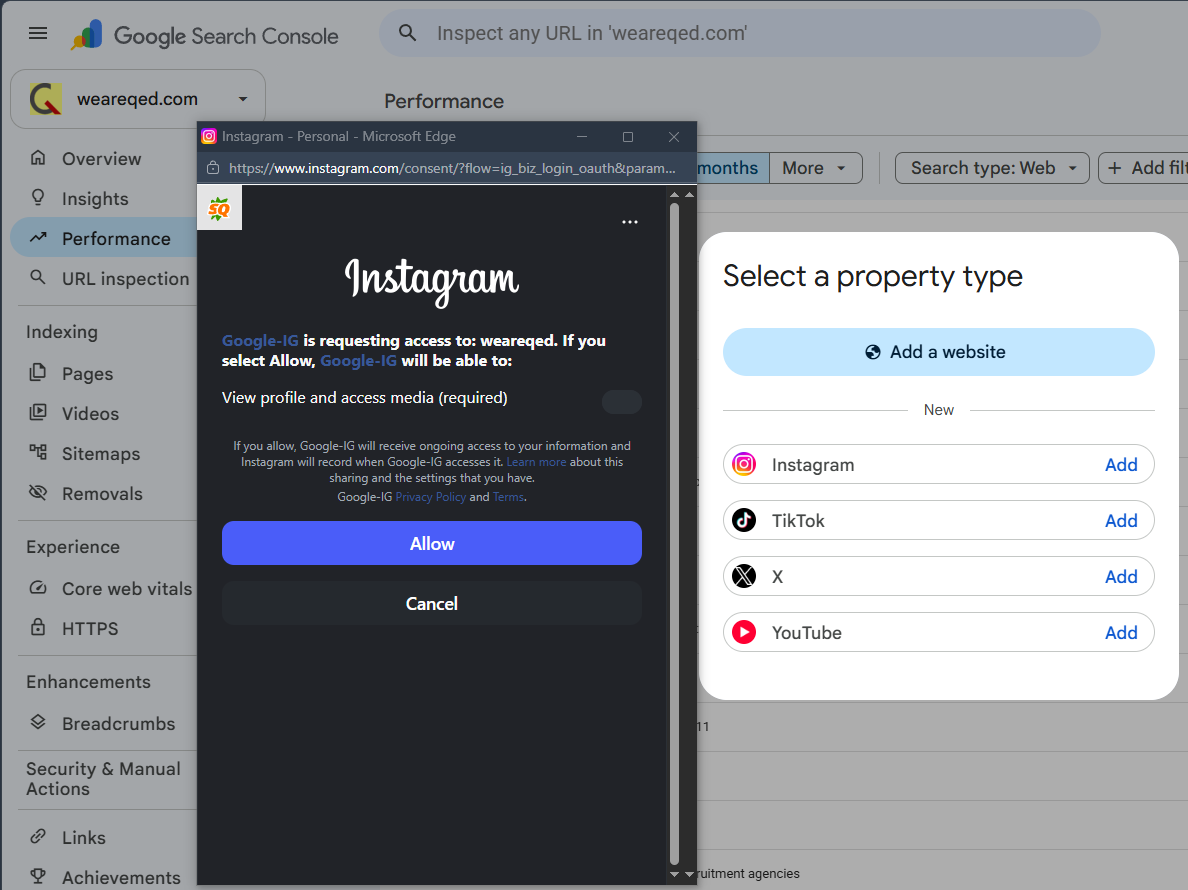Click the Pages document icon
1188x890 pixels.
coord(38,373)
